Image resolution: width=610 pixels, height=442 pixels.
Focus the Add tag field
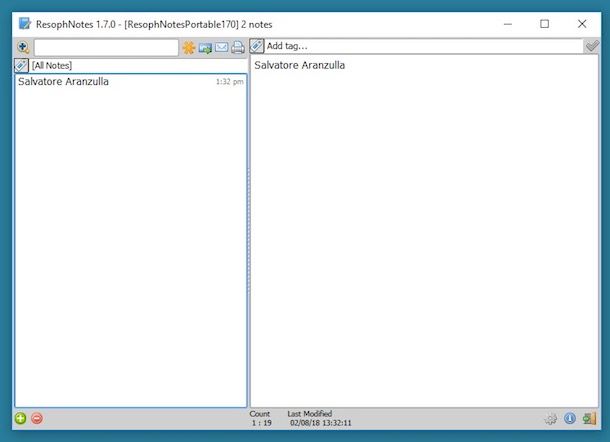(424, 46)
